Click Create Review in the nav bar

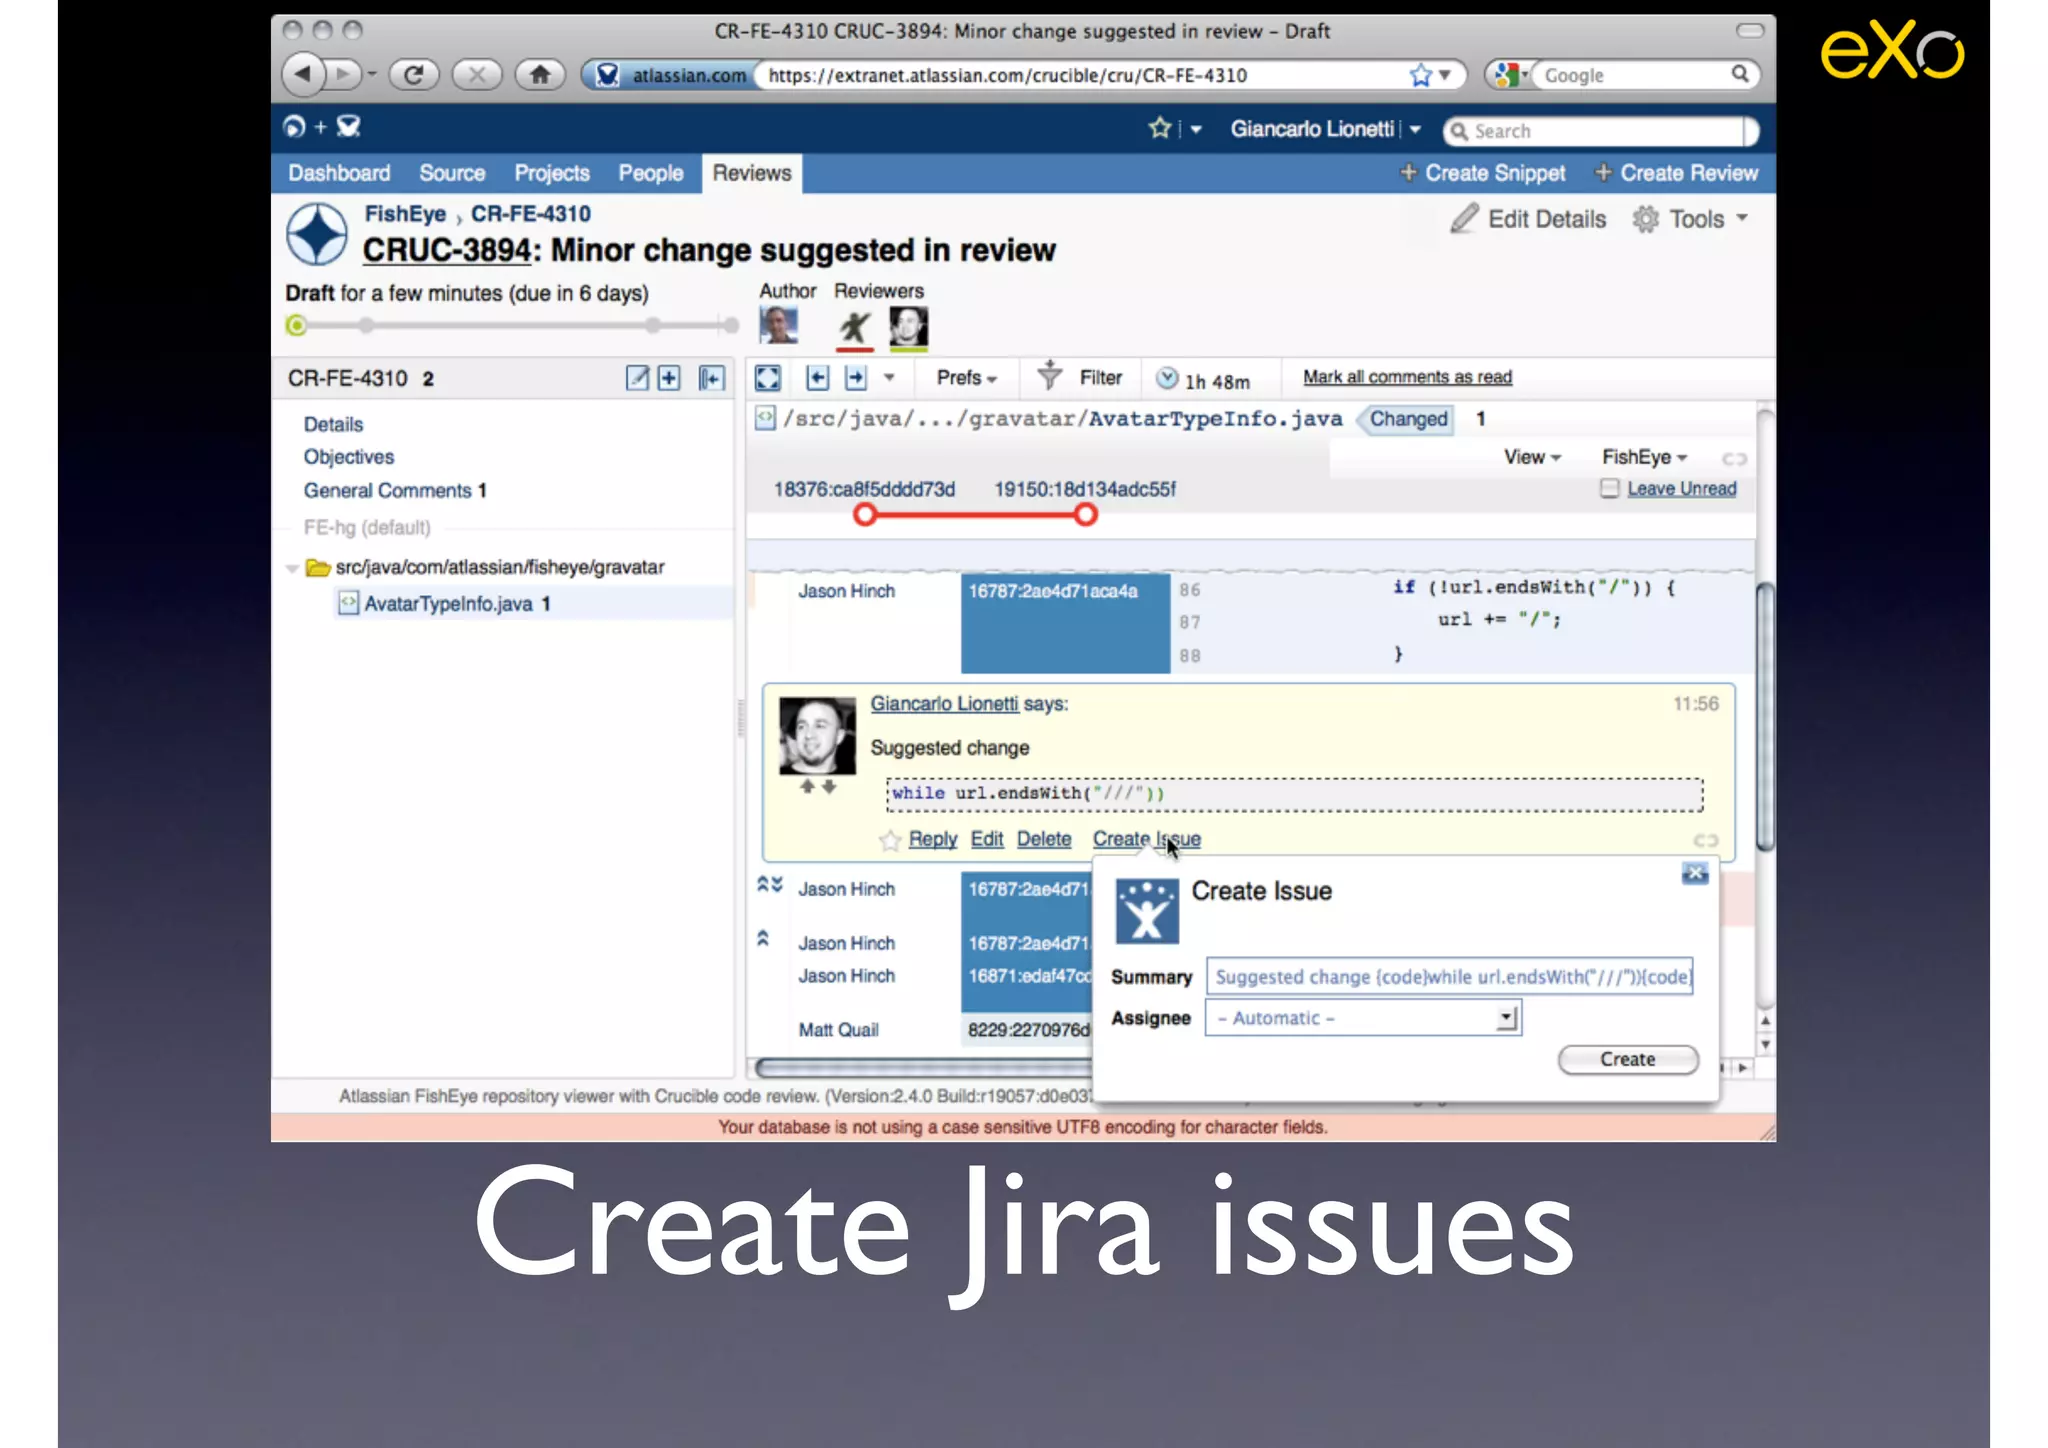point(1676,173)
